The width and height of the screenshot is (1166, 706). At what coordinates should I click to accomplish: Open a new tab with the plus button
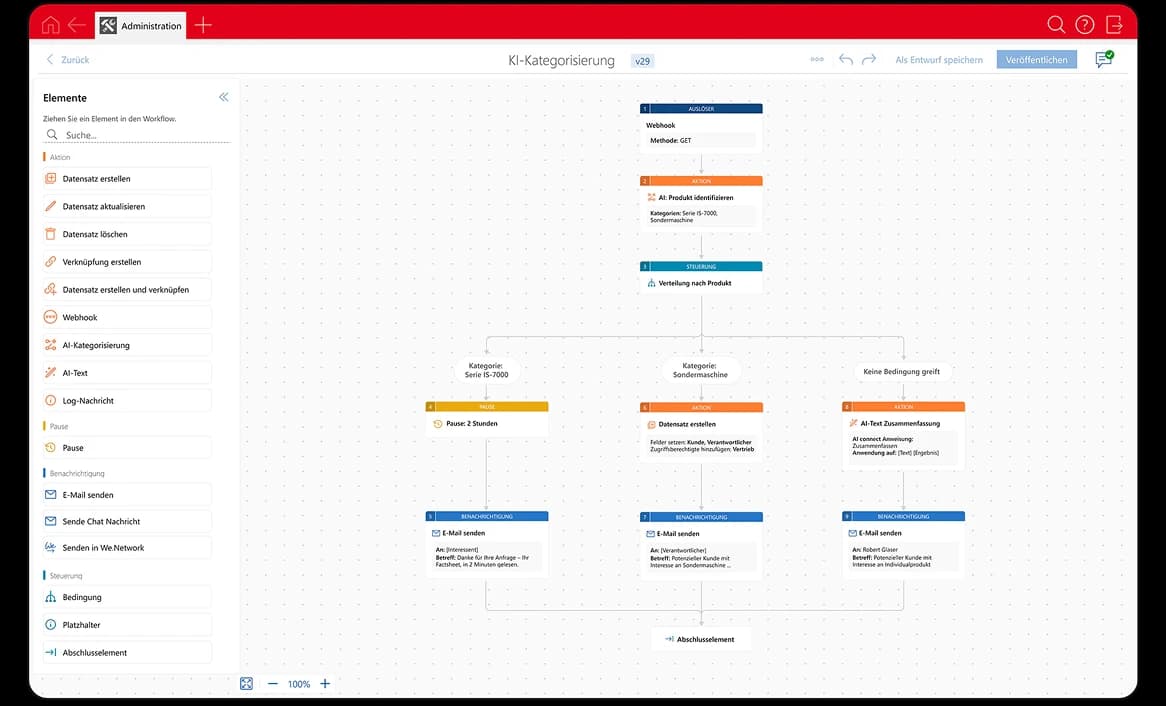tap(203, 24)
